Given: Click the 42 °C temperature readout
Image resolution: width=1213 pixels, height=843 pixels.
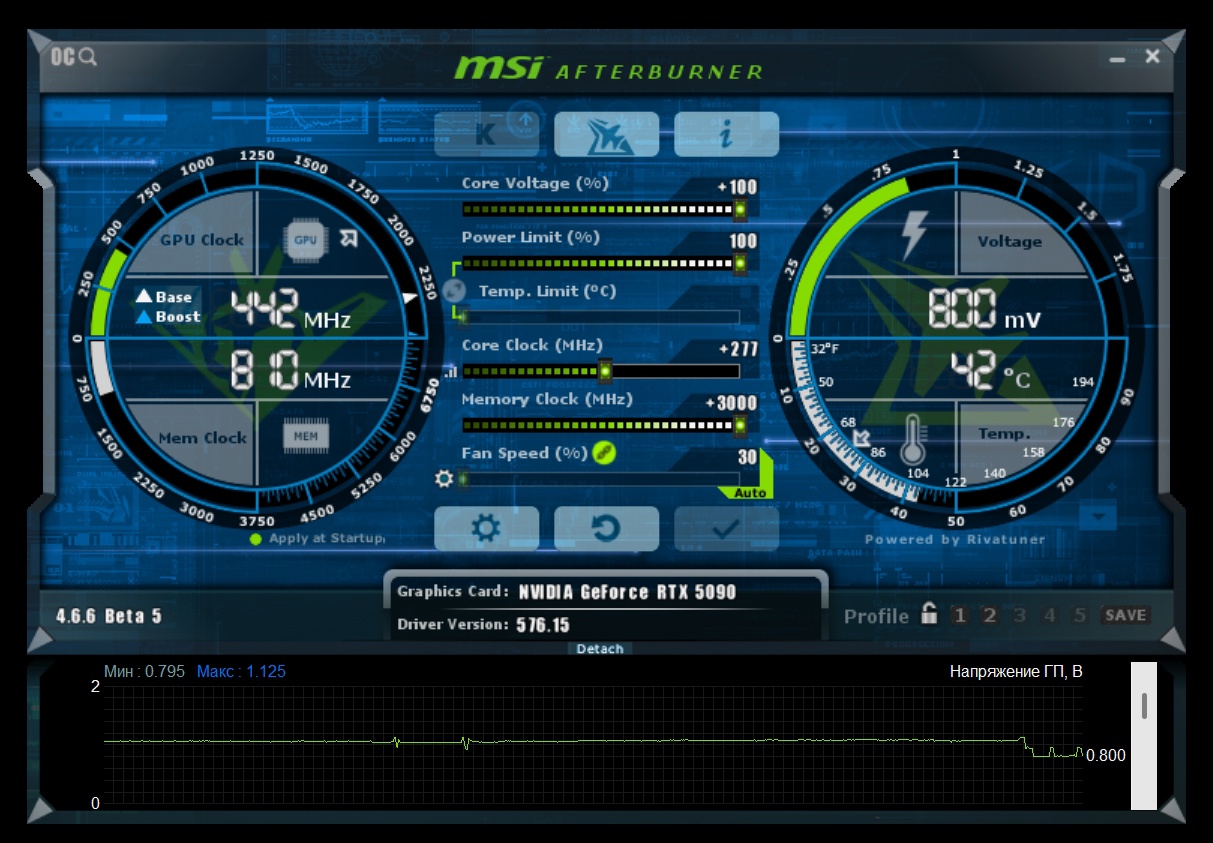Looking at the screenshot, I should coord(990,371).
